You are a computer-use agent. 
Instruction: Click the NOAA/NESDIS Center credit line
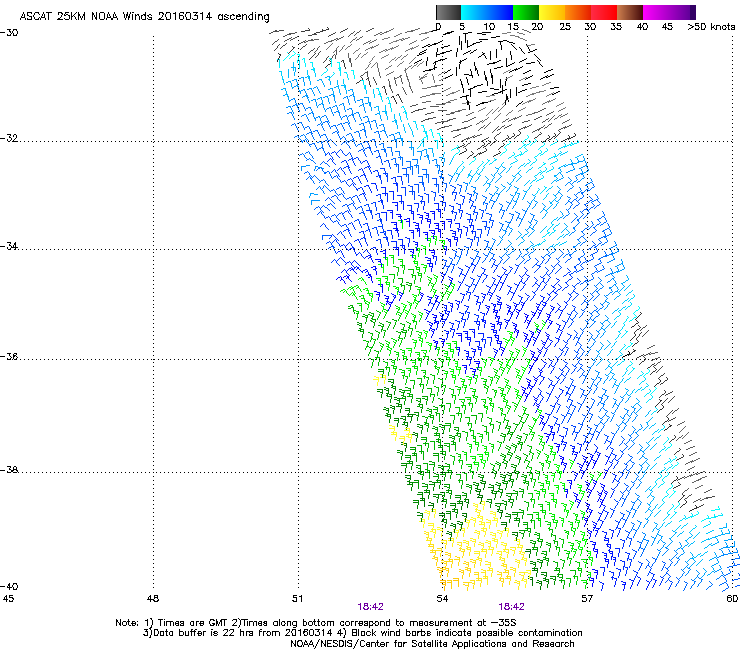pyautogui.click(x=432, y=644)
